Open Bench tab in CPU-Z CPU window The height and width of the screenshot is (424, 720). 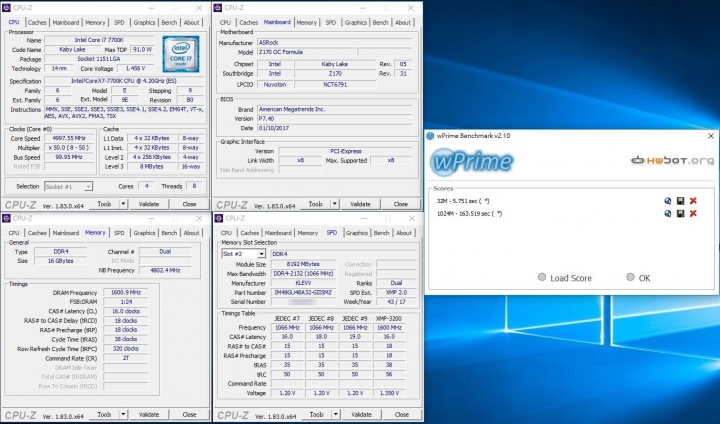pyautogui.click(x=169, y=23)
